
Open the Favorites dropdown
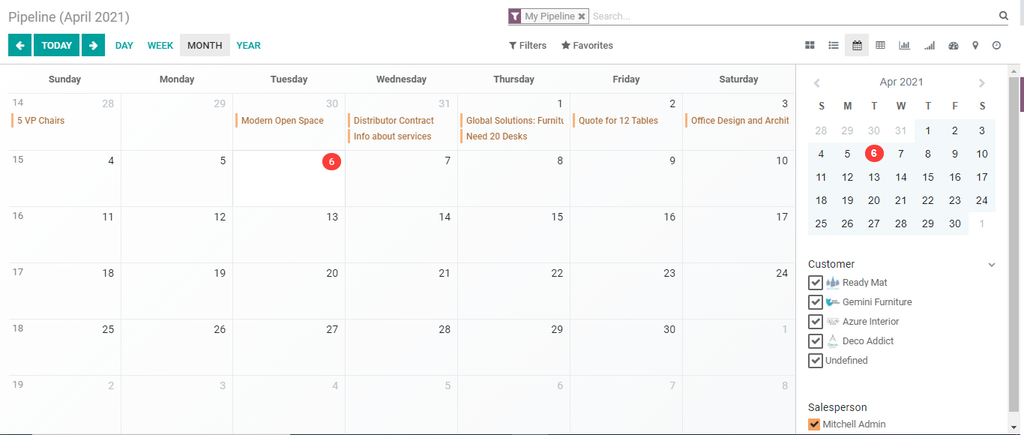587,45
